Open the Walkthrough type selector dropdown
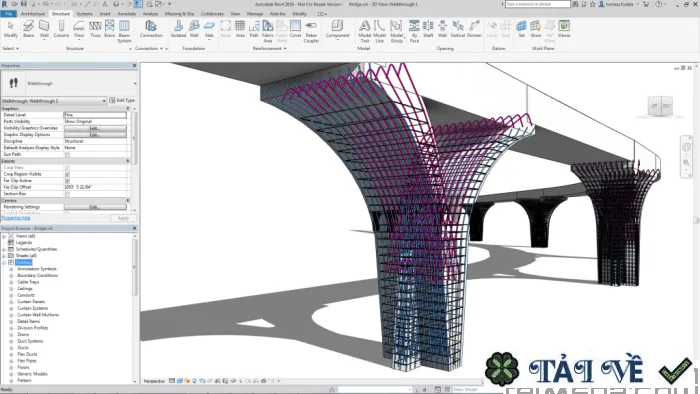This screenshot has width=700, height=394. pos(135,83)
